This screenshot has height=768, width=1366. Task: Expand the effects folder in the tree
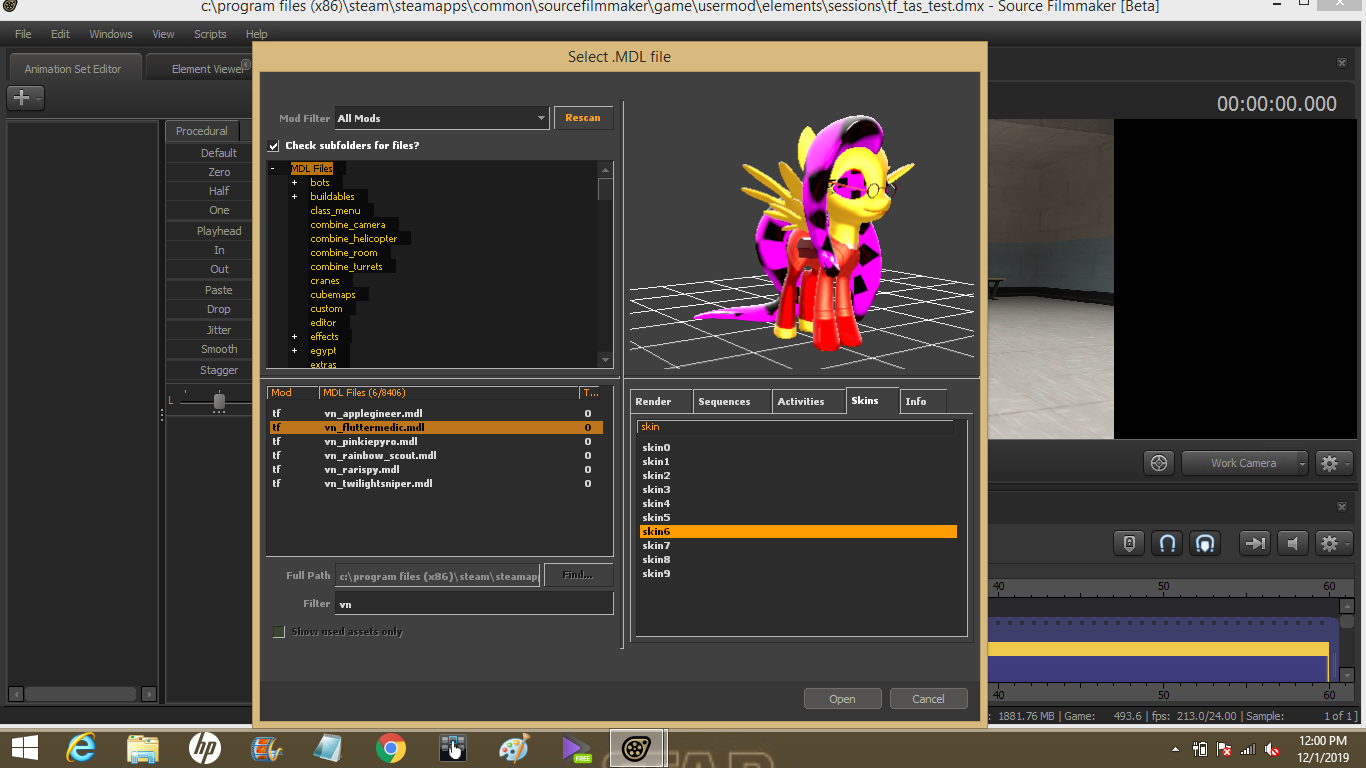click(x=295, y=337)
